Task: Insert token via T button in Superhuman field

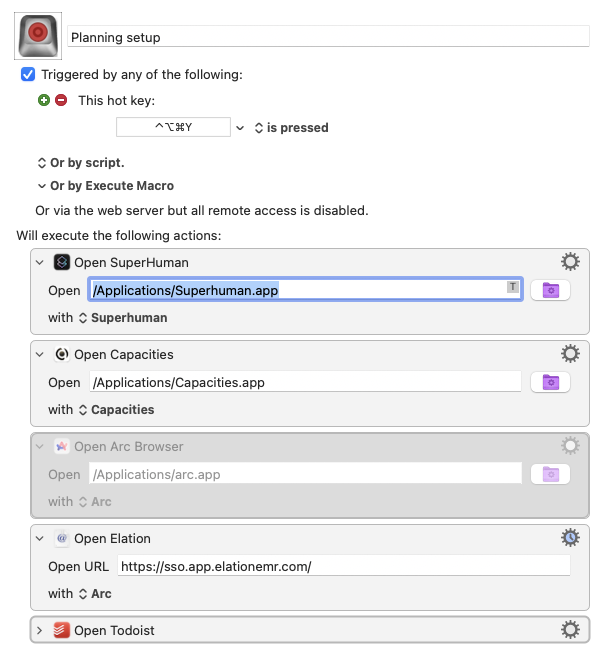Action: pyautogui.click(x=513, y=286)
